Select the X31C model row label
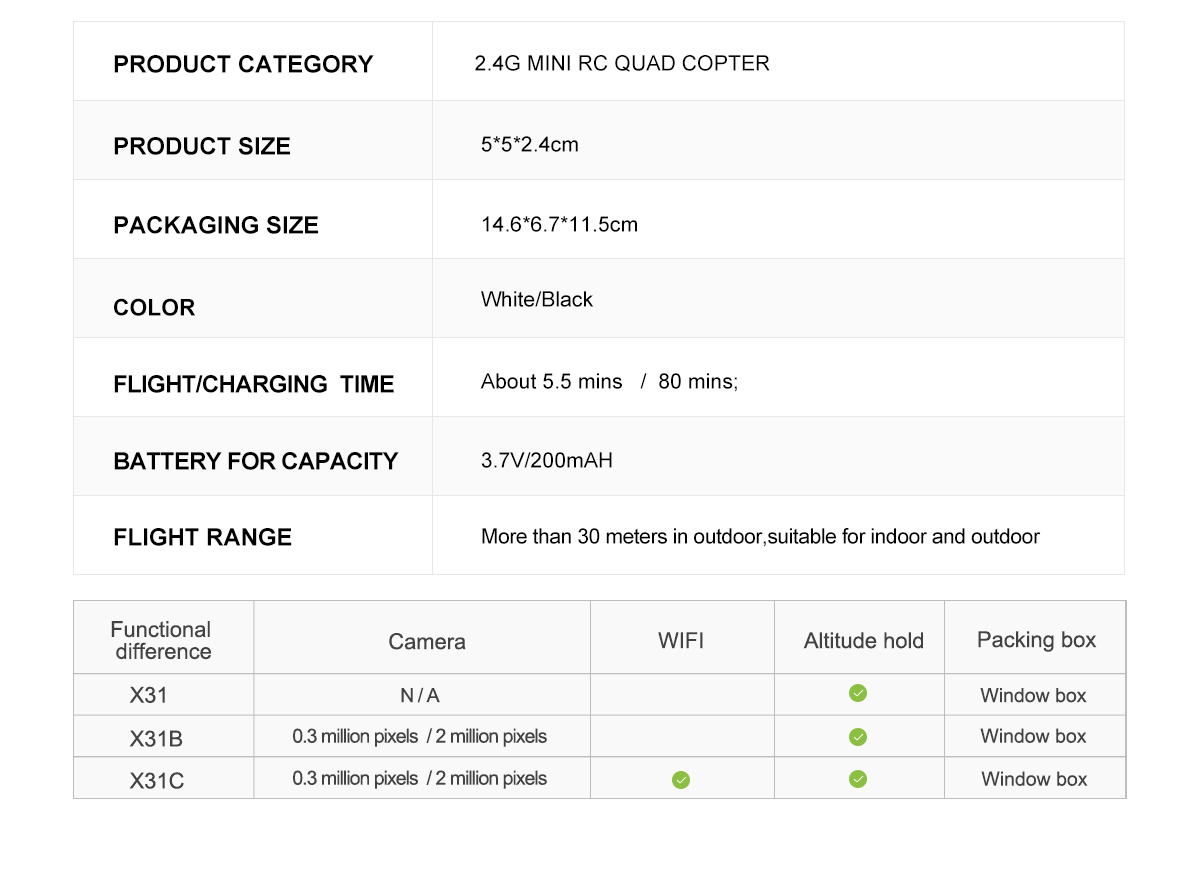This screenshot has height=870, width=1200. click(157, 781)
